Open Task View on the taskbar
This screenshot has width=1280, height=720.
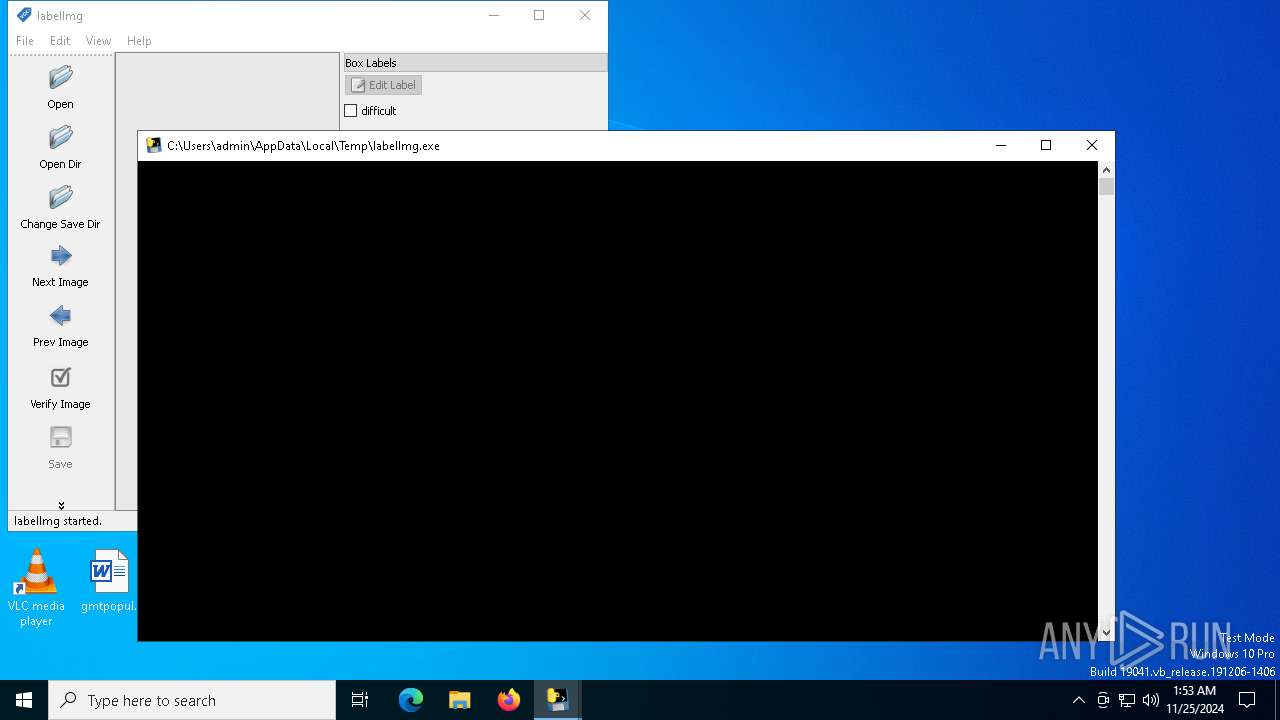pos(360,700)
